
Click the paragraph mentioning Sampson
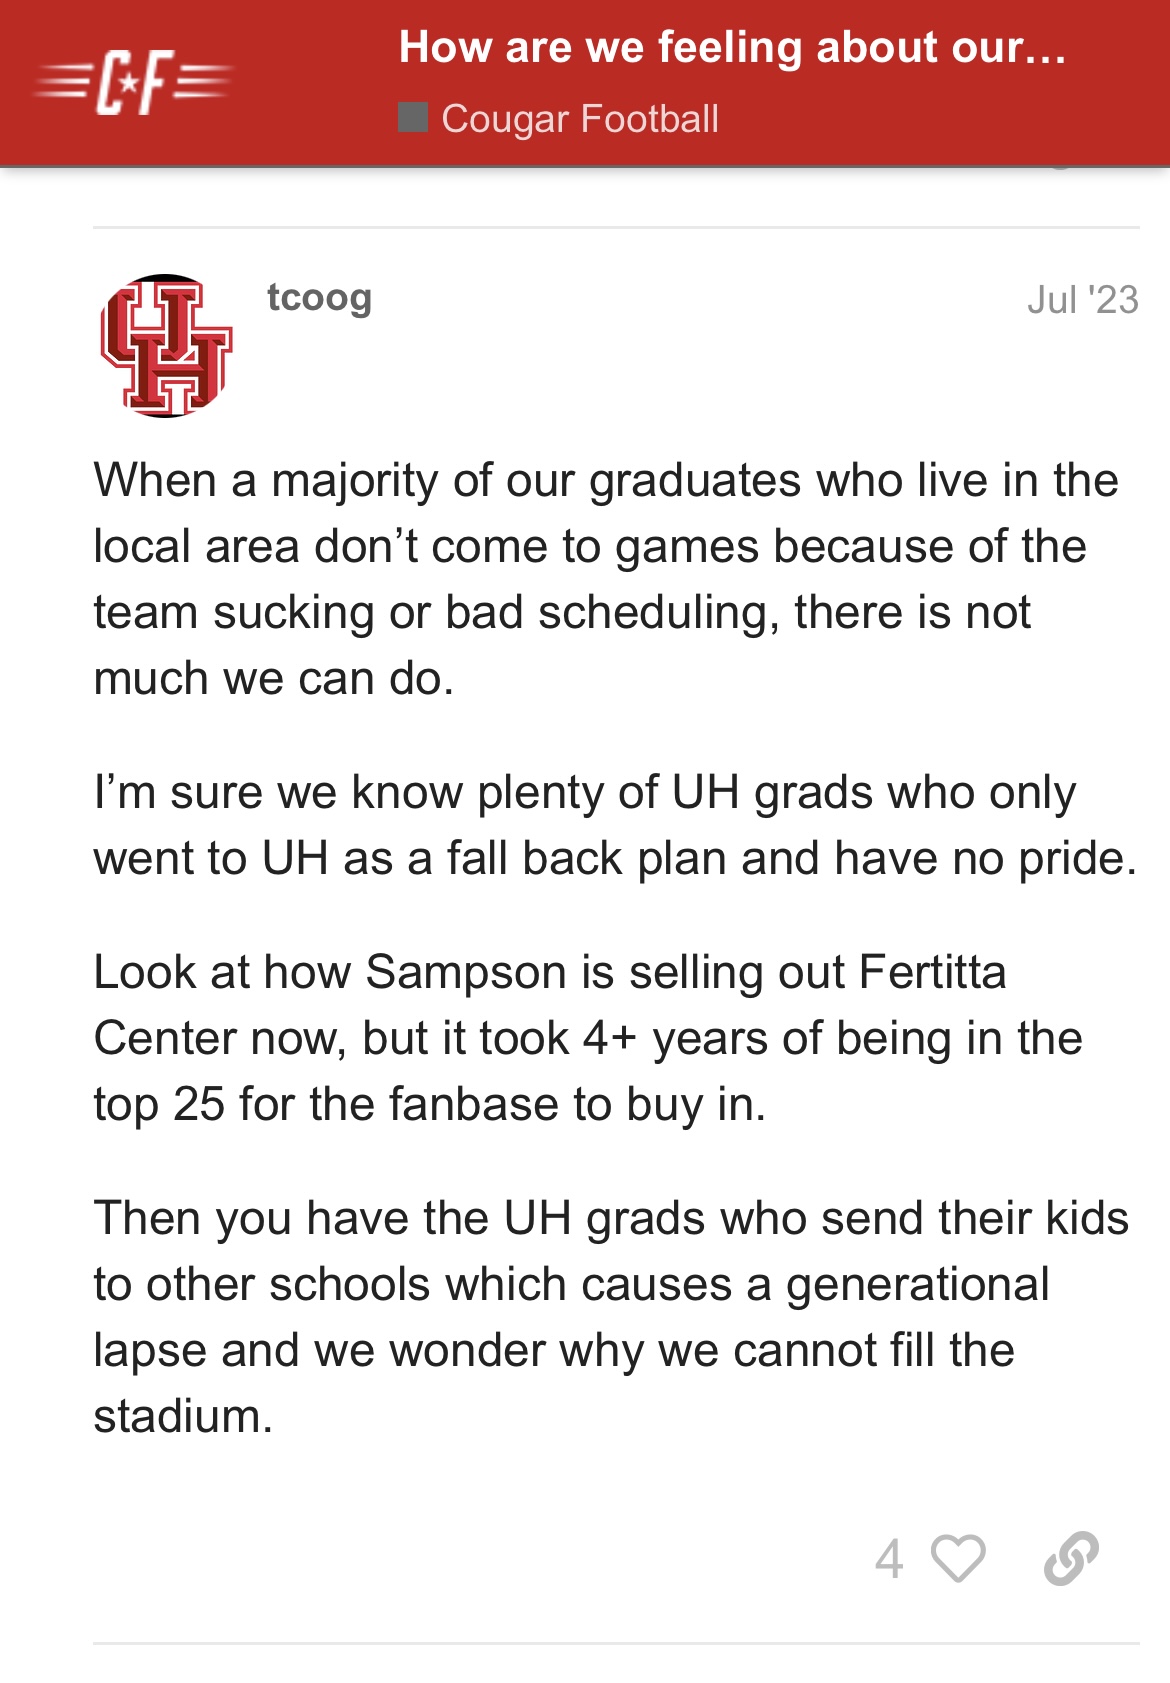pyautogui.click(x=588, y=1038)
